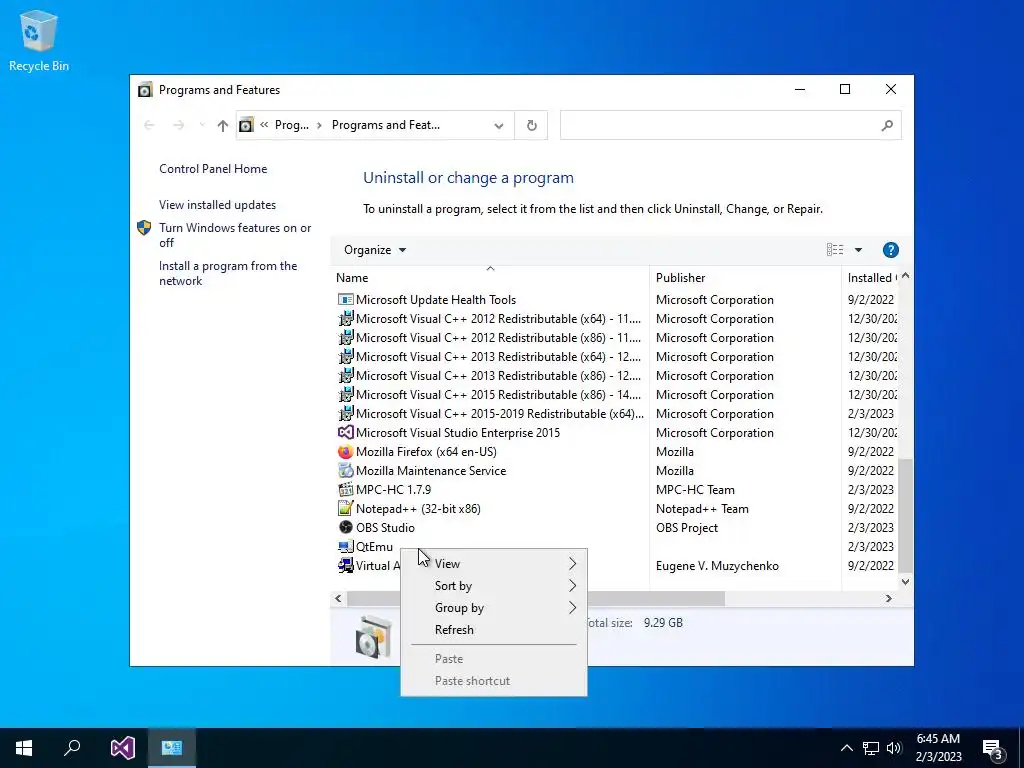This screenshot has width=1024, height=768.
Task: Click the QtEmu program icon
Action: click(x=345, y=546)
